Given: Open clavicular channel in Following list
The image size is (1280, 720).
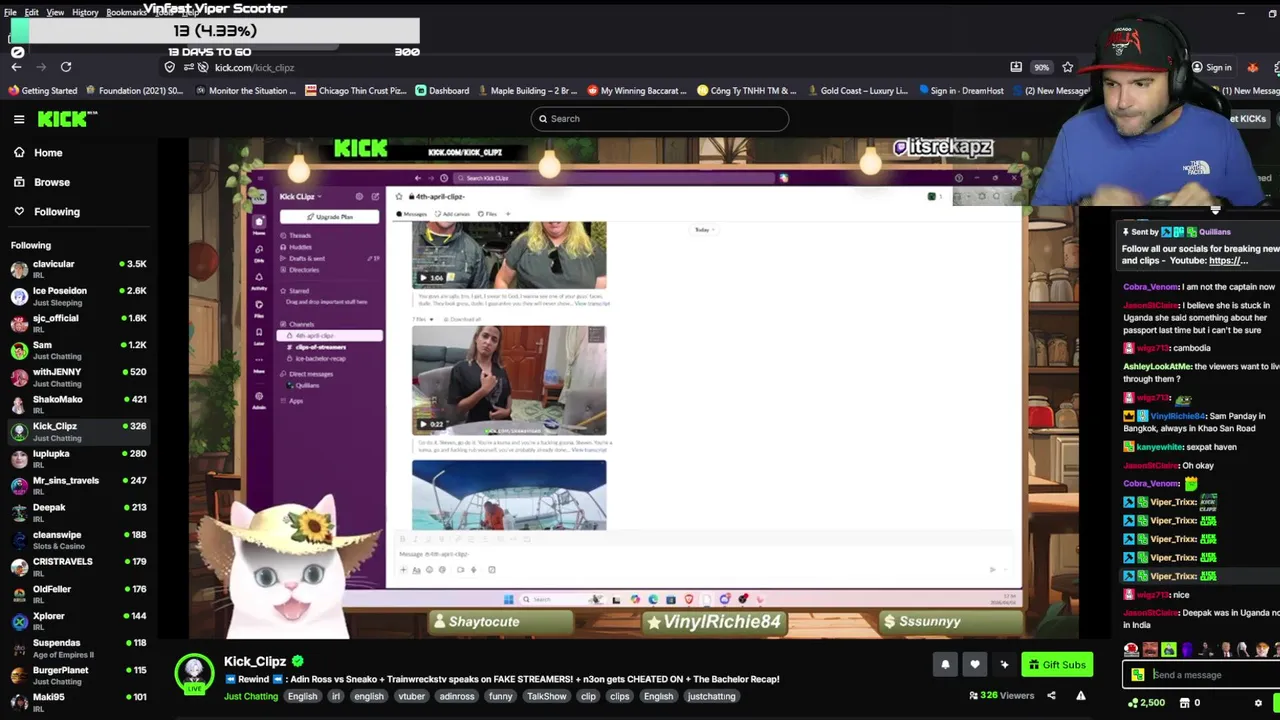Looking at the screenshot, I should 78,269.
